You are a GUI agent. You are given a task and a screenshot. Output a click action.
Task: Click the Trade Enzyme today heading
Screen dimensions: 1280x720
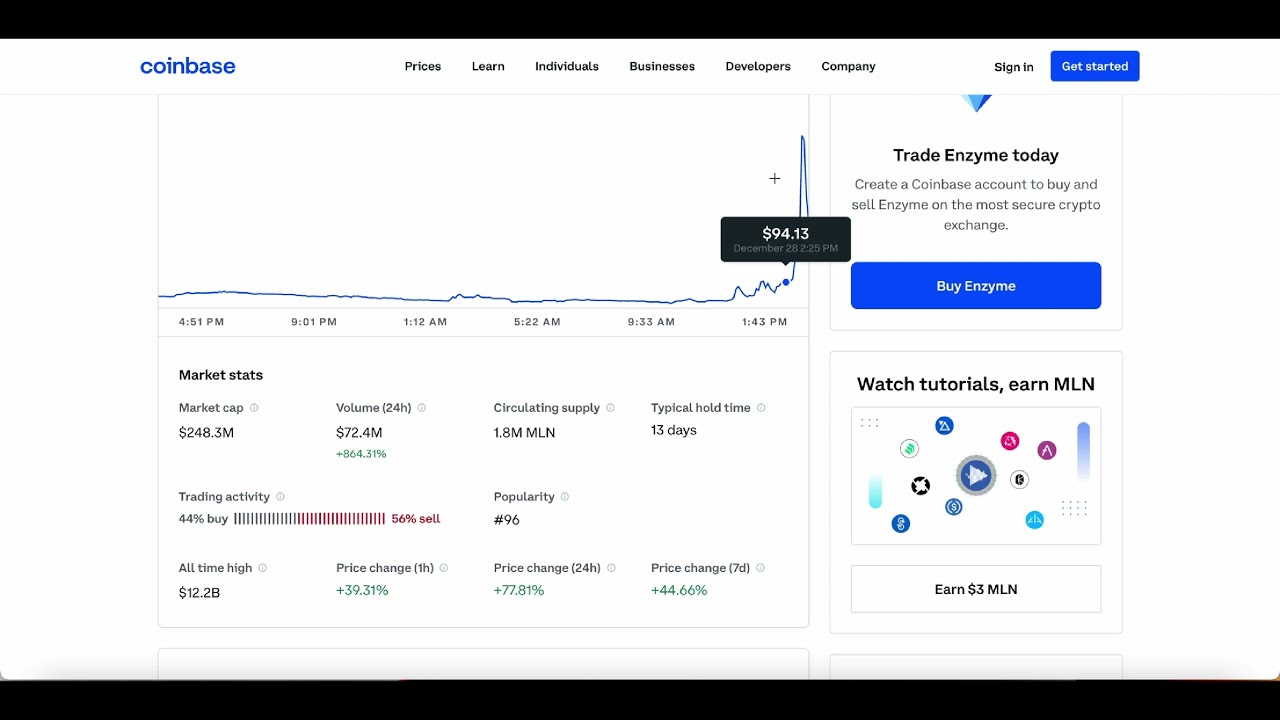click(976, 155)
